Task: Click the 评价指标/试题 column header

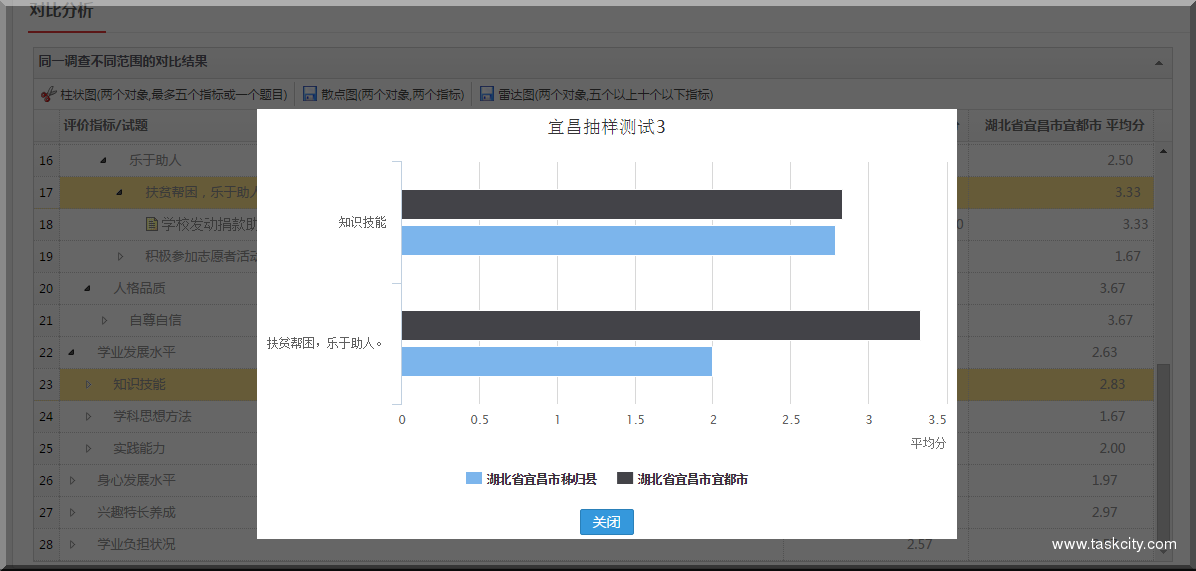Action: (106, 125)
